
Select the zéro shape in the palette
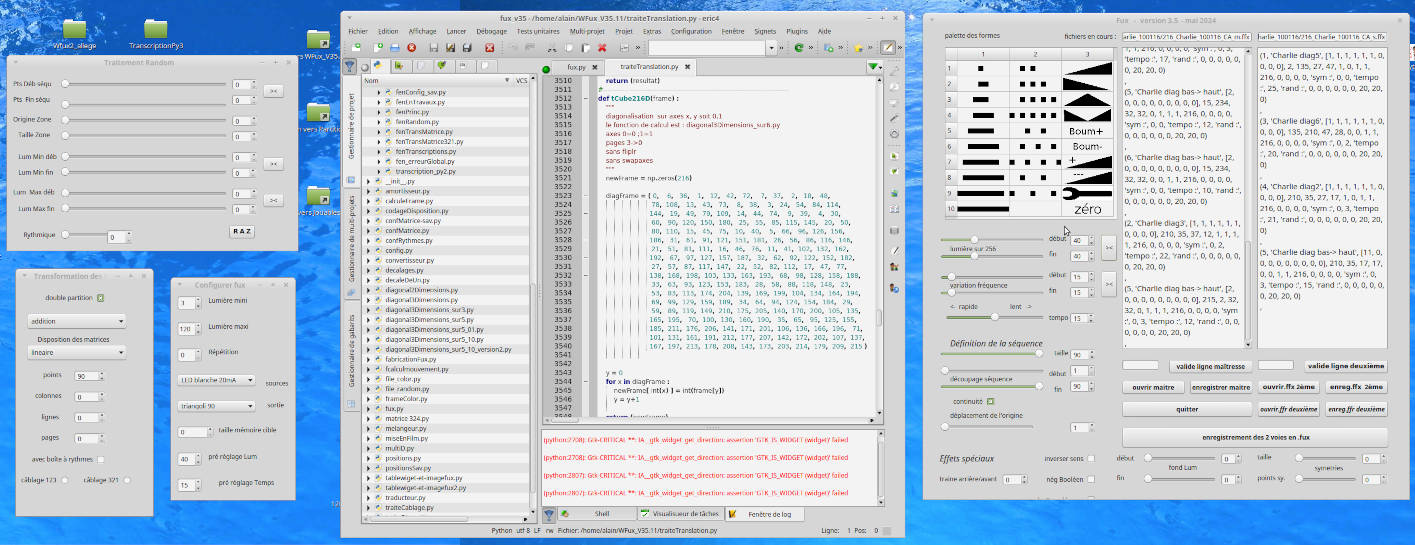(x=1085, y=210)
